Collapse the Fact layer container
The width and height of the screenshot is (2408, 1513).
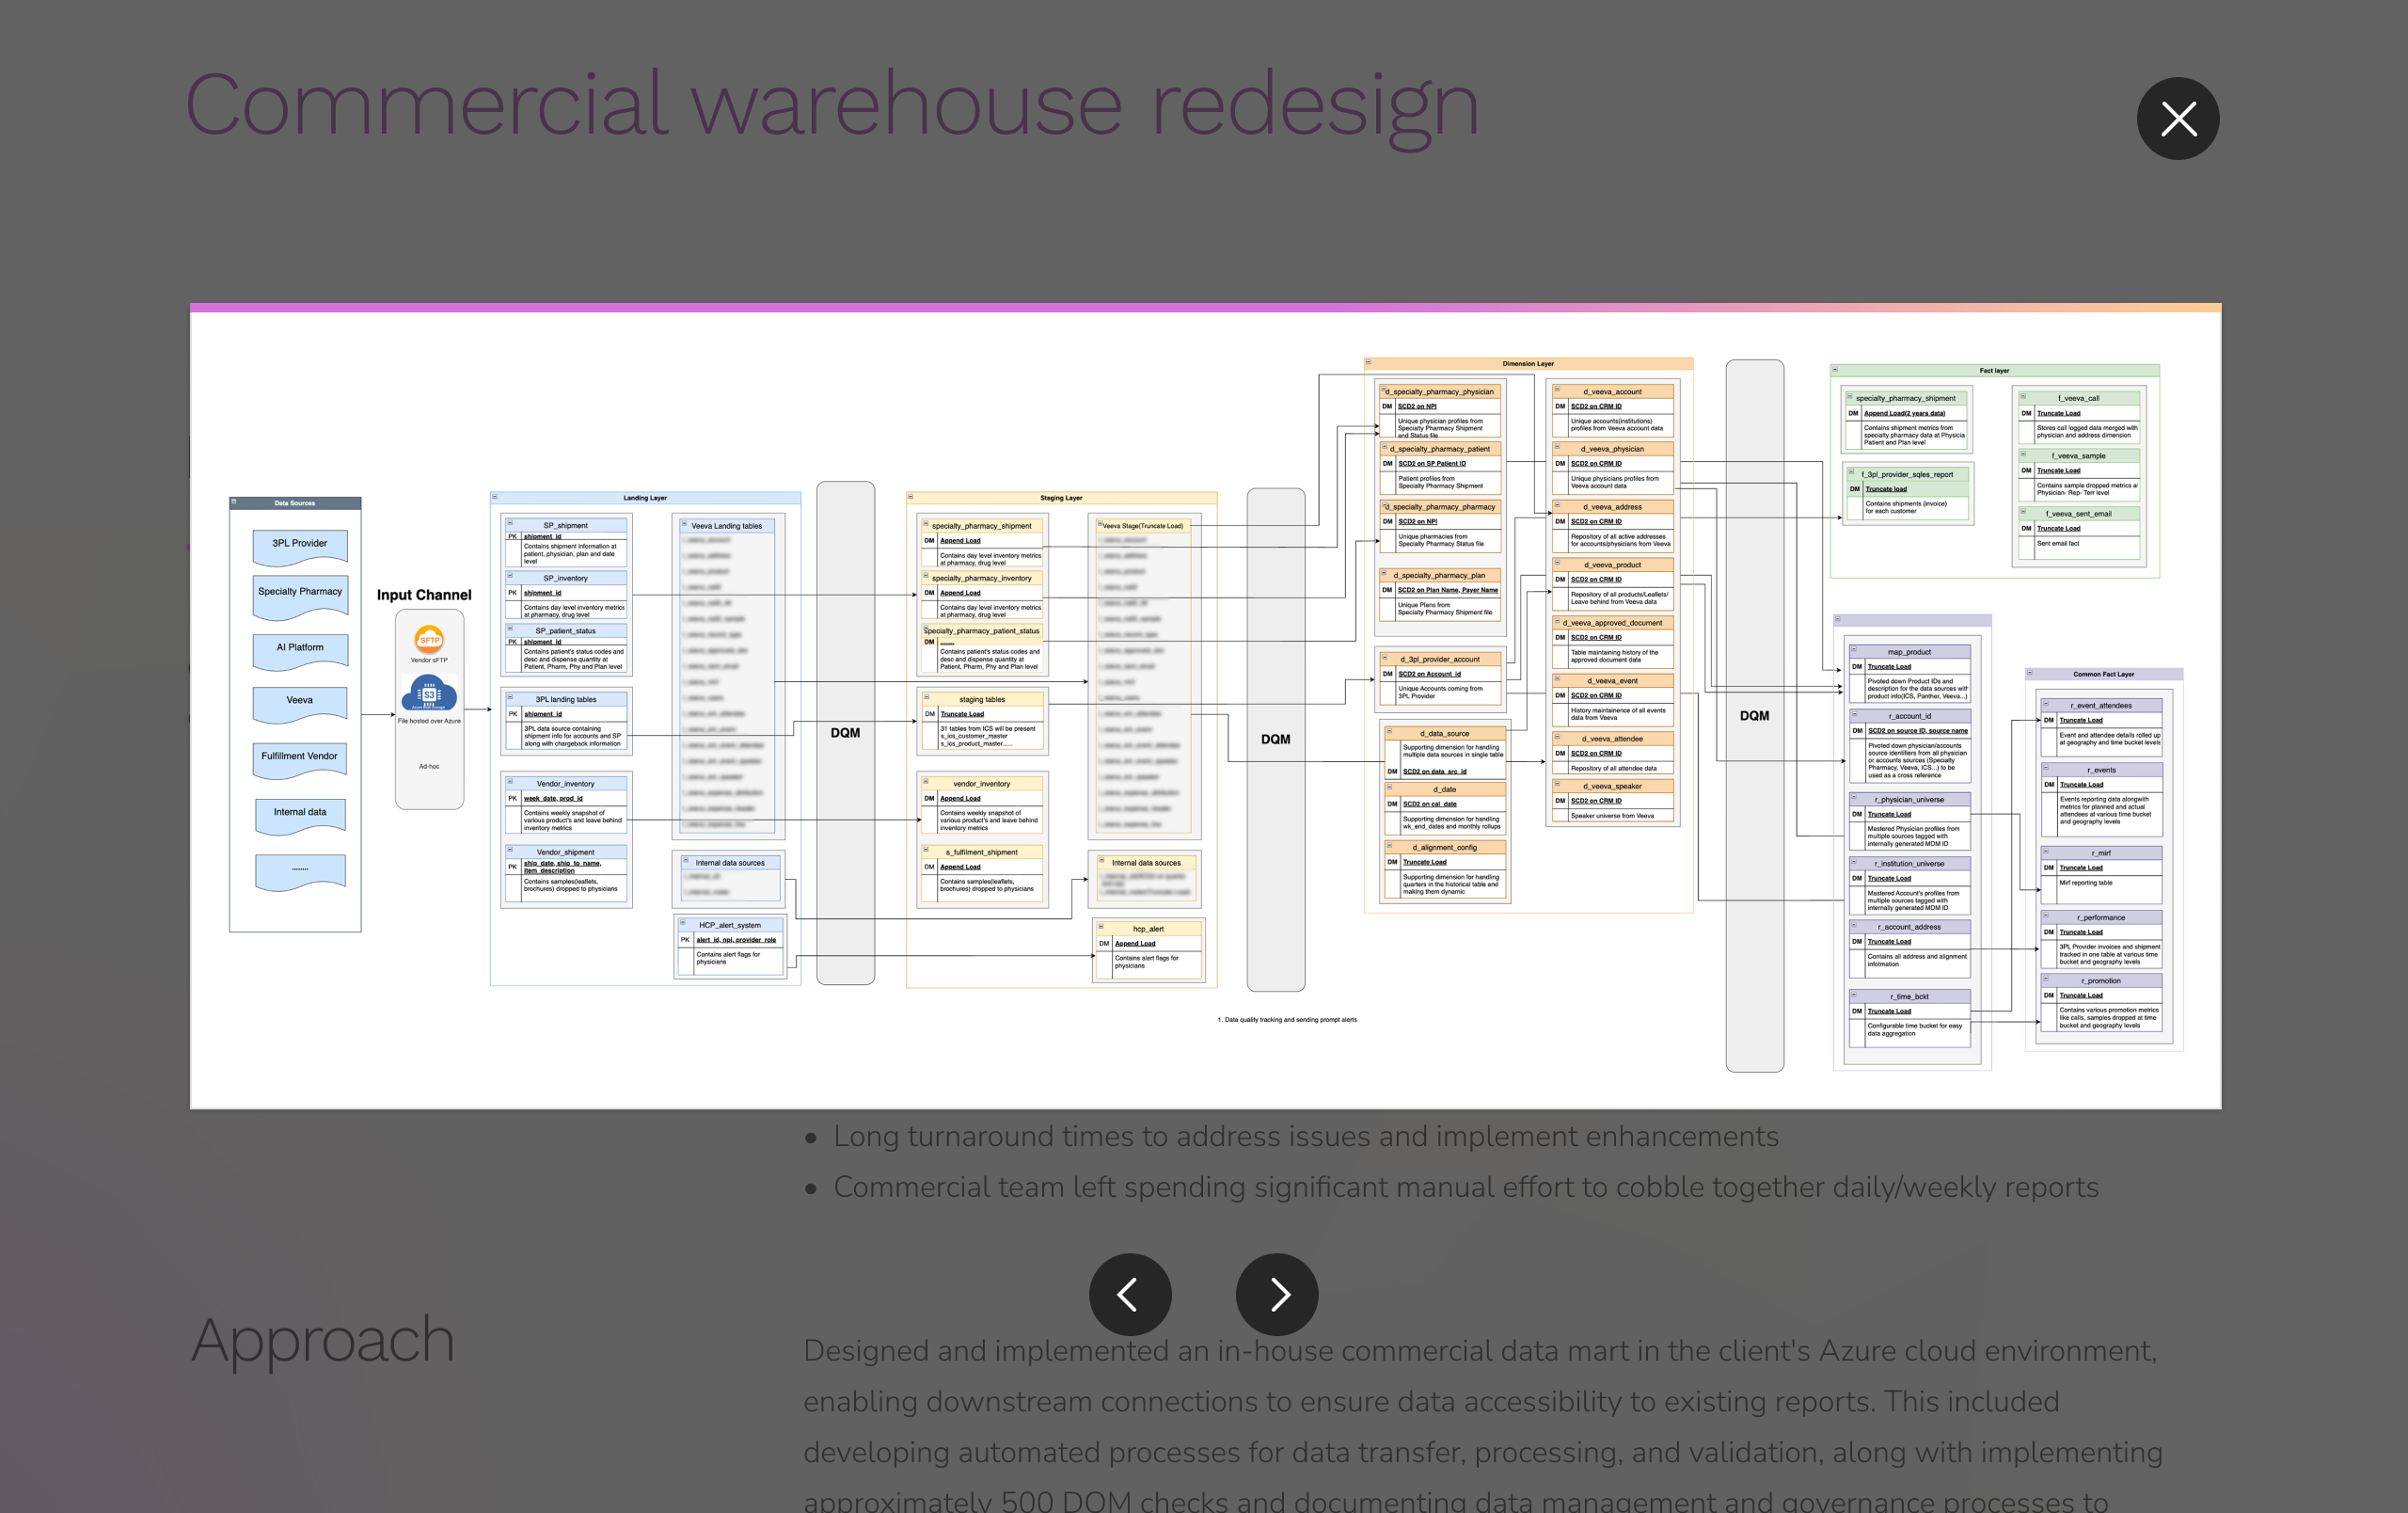[1835, 370]
